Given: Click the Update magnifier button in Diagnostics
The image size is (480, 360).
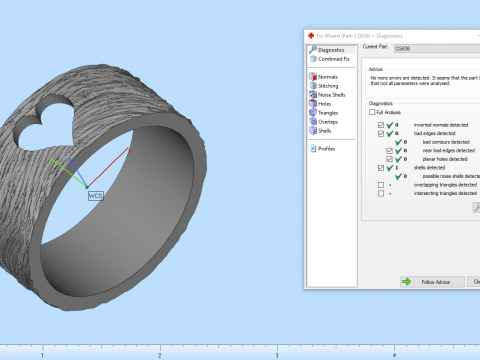Looking at the screenshot, I should (x=477, y=207).
